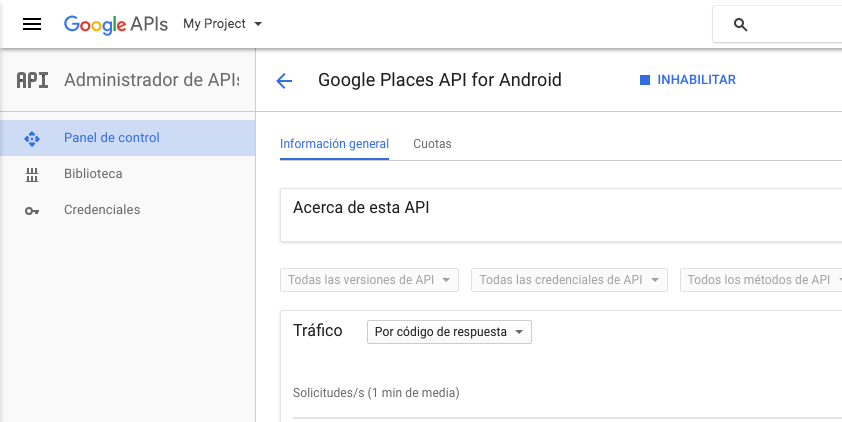The width and height of the screenshot is (842, 422).
Task: Click the Solicitudes/s chart label
Action: 376,393
